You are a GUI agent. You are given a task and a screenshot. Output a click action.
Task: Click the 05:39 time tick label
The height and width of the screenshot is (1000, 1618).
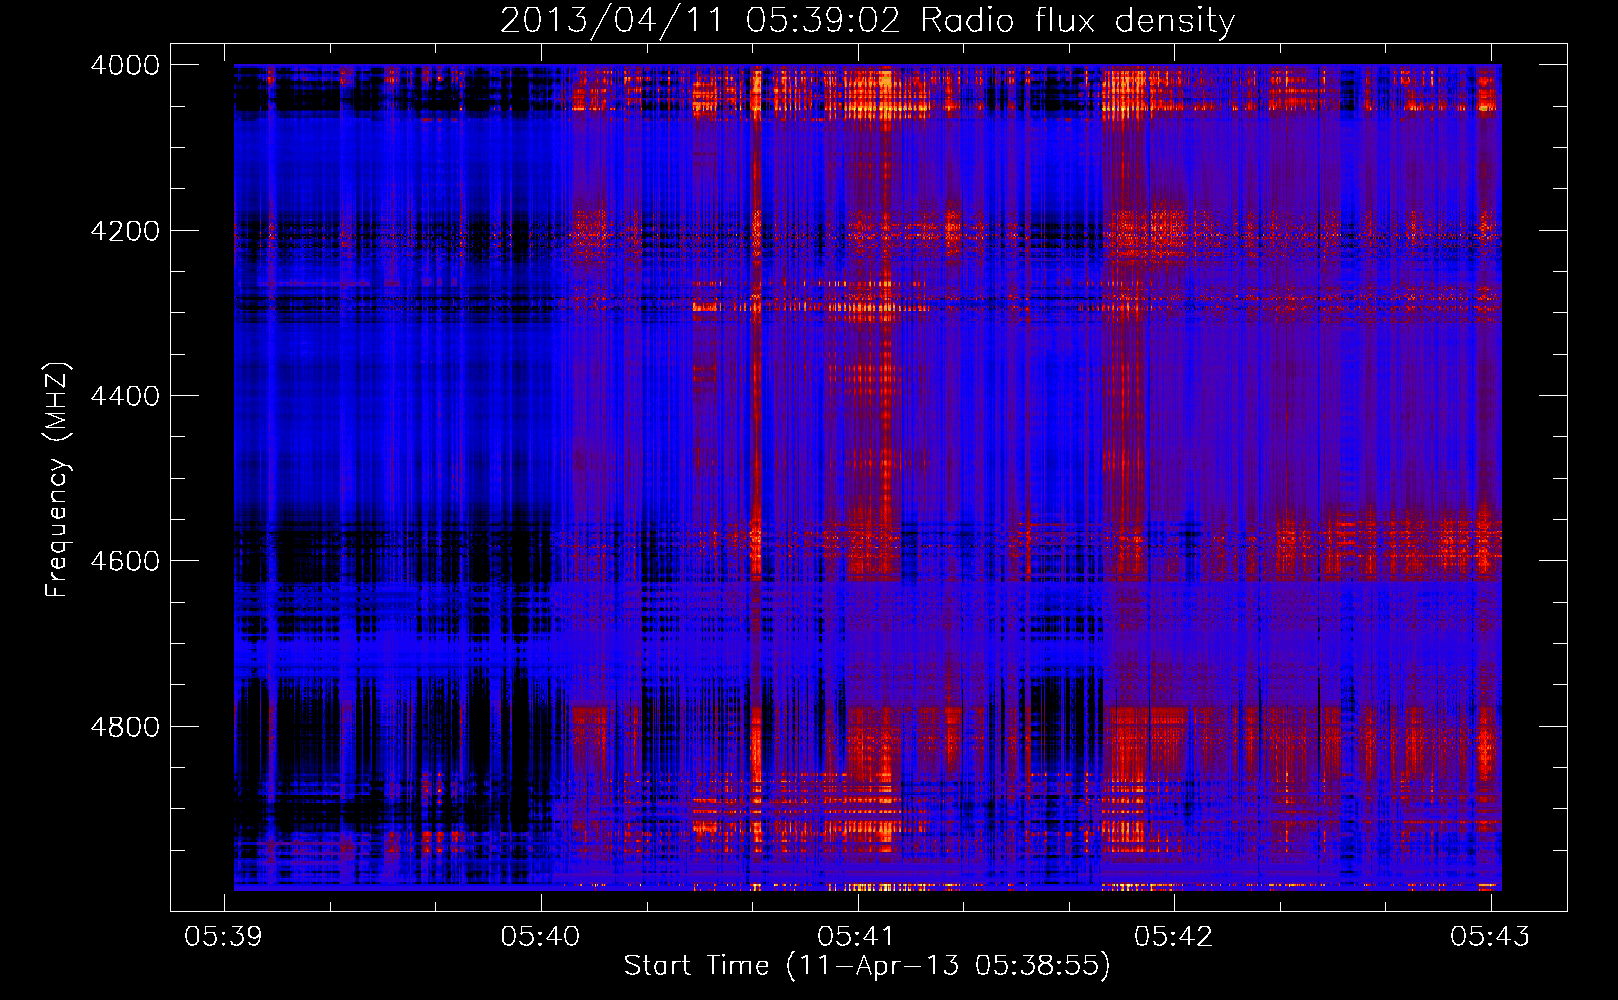[224, 936]
